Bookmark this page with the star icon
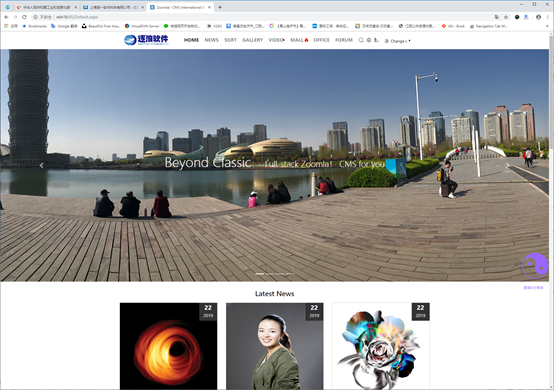This screenshot has width=554, height=390. (506, 17)
